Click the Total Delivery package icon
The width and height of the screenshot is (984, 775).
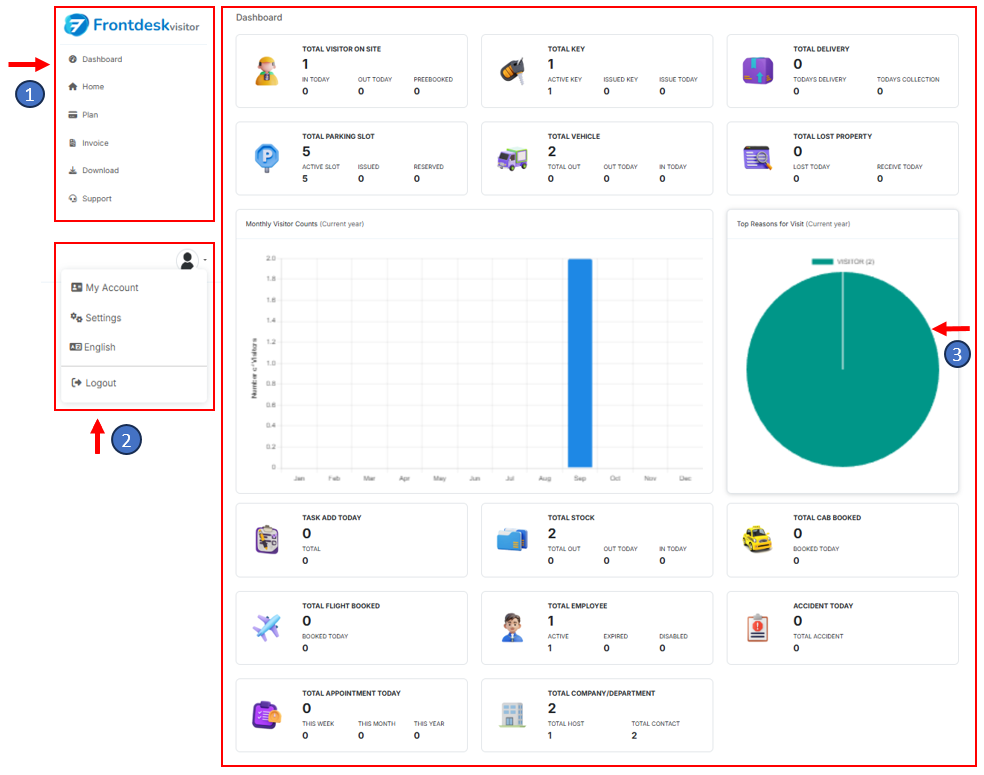click(x=757, y=71)
